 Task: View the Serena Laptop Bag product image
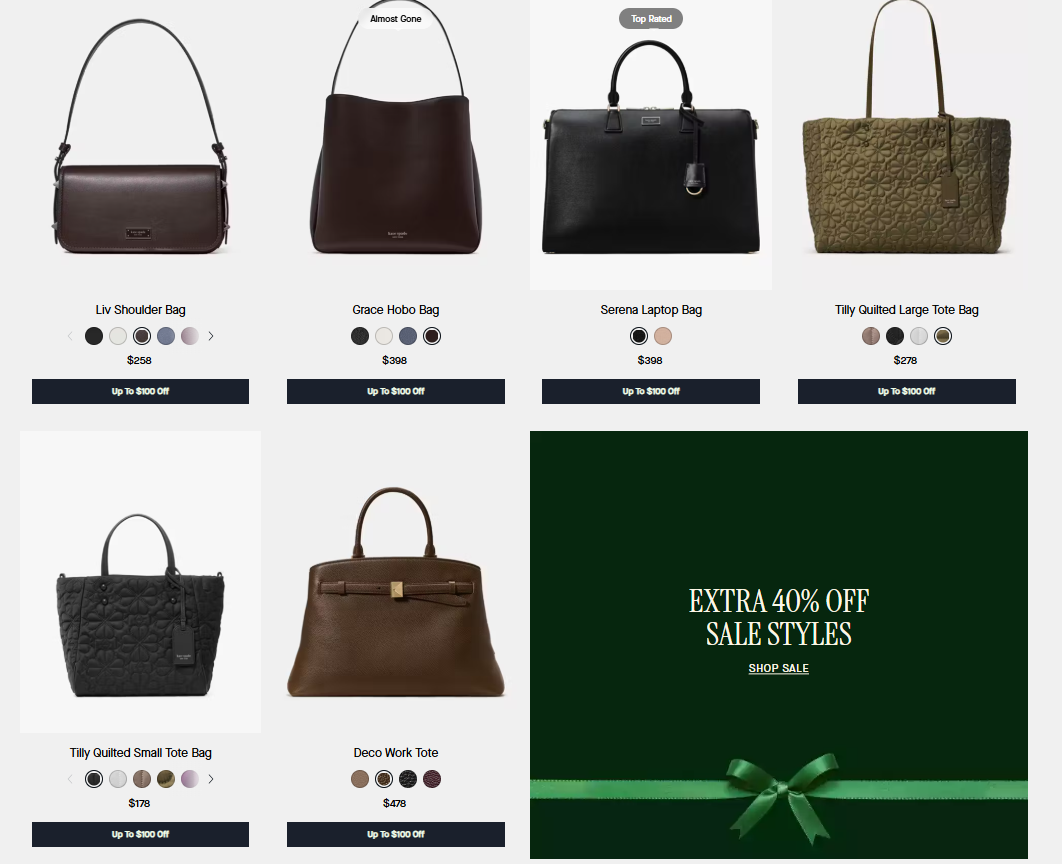point(651,145)
